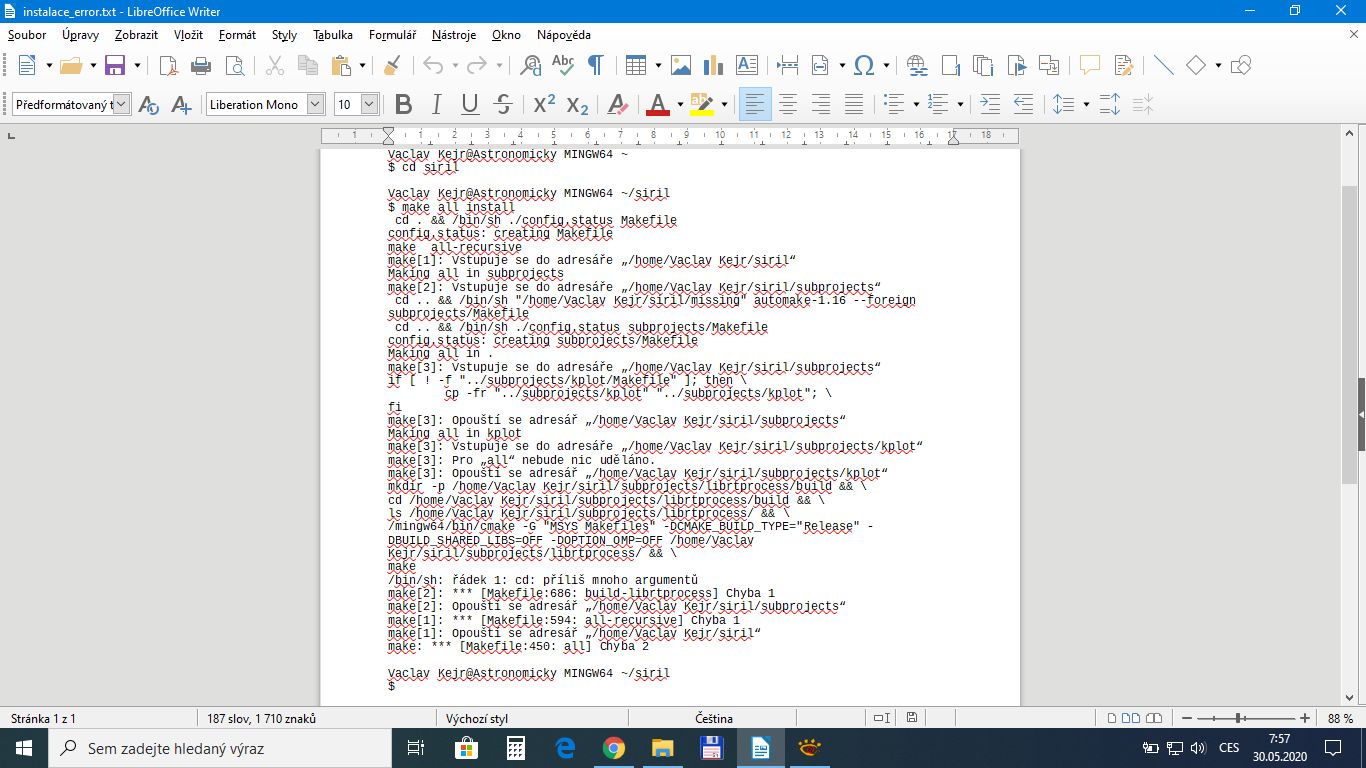
Task: Toggle Show Draw Functions icon
Action: pyautogui.click(x=1241, y=66)
